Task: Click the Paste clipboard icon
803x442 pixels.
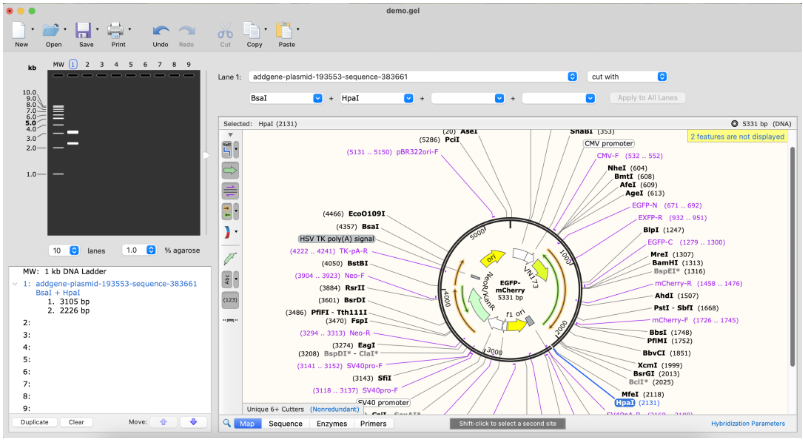Action: 284,30
